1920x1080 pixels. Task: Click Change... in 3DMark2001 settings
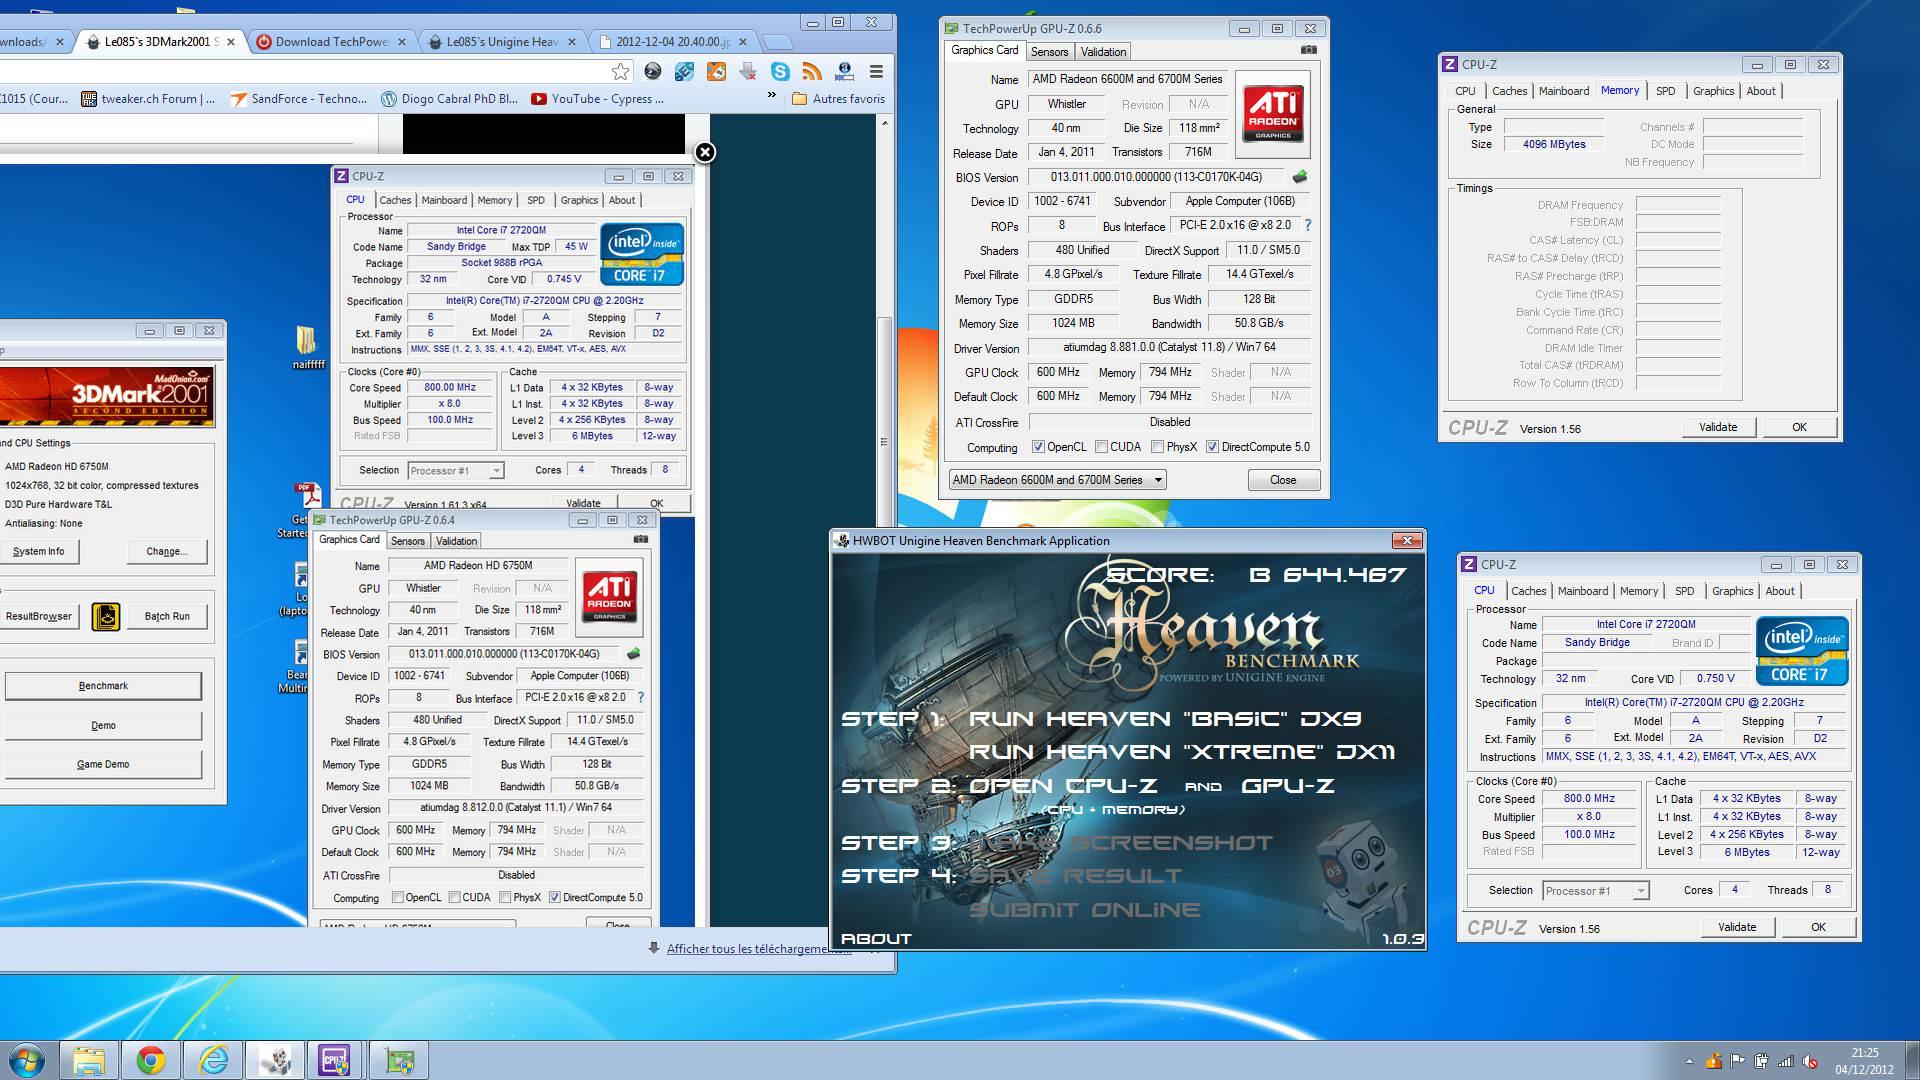coord(167,551)
